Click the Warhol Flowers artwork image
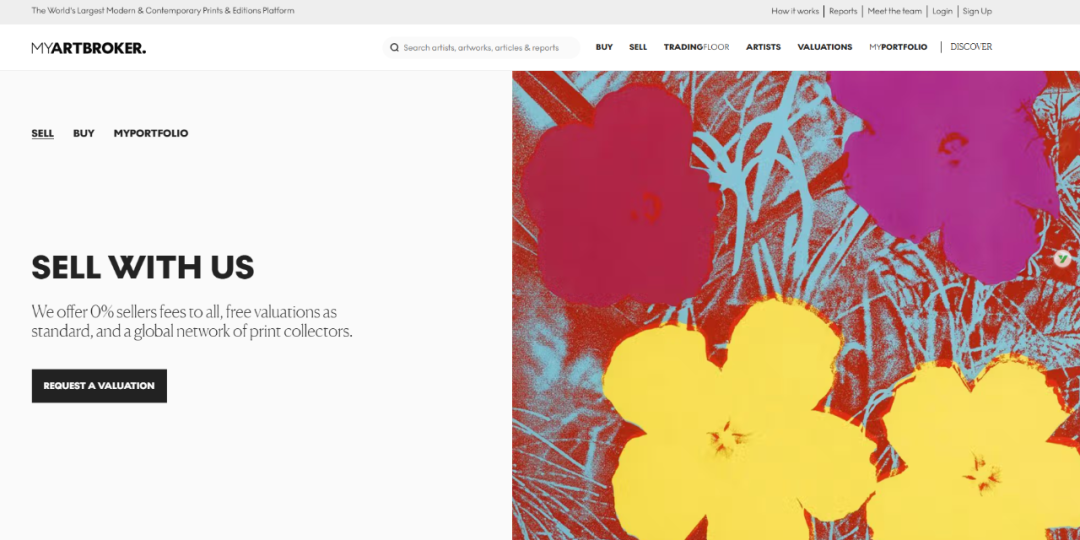The image size is (1080, 540). pyautogui.click(x=796, y=305)
